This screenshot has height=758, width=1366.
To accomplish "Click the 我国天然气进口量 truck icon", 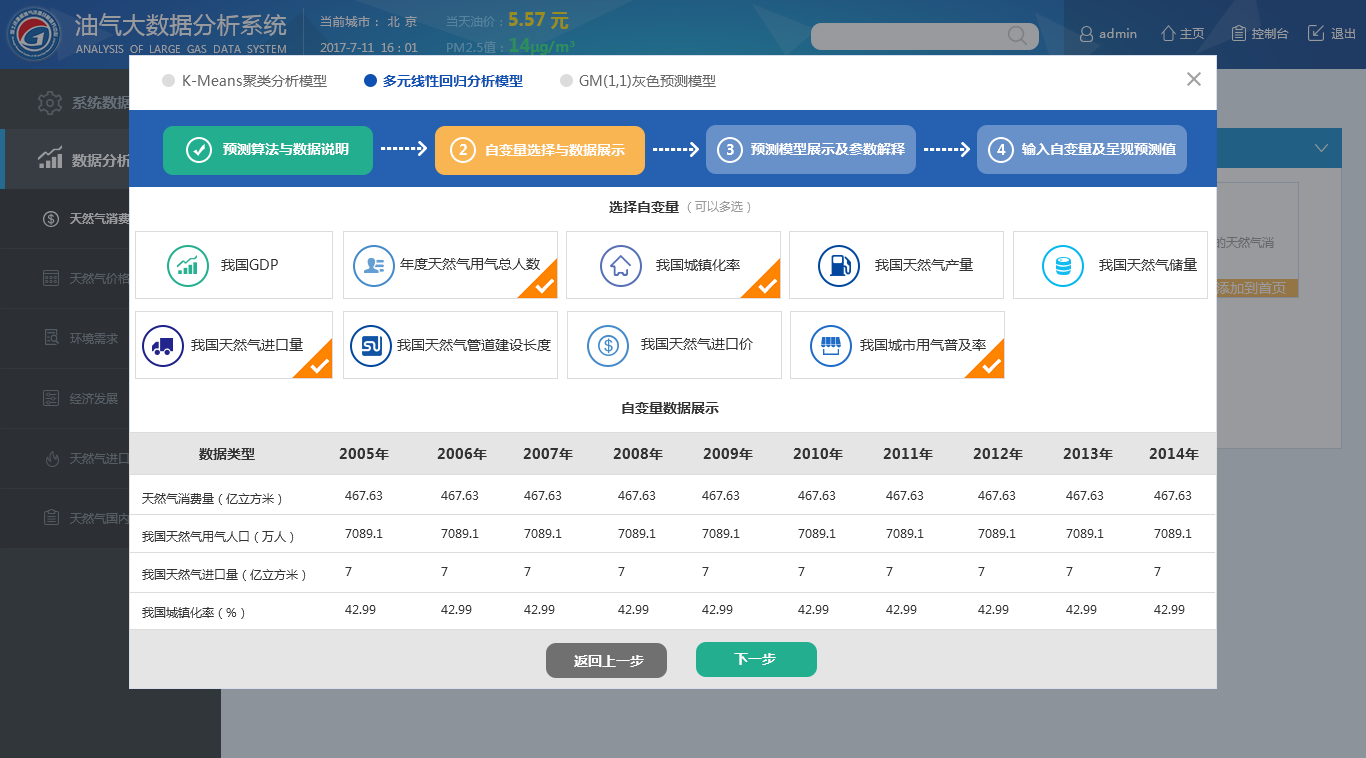I will coord(163,345).
